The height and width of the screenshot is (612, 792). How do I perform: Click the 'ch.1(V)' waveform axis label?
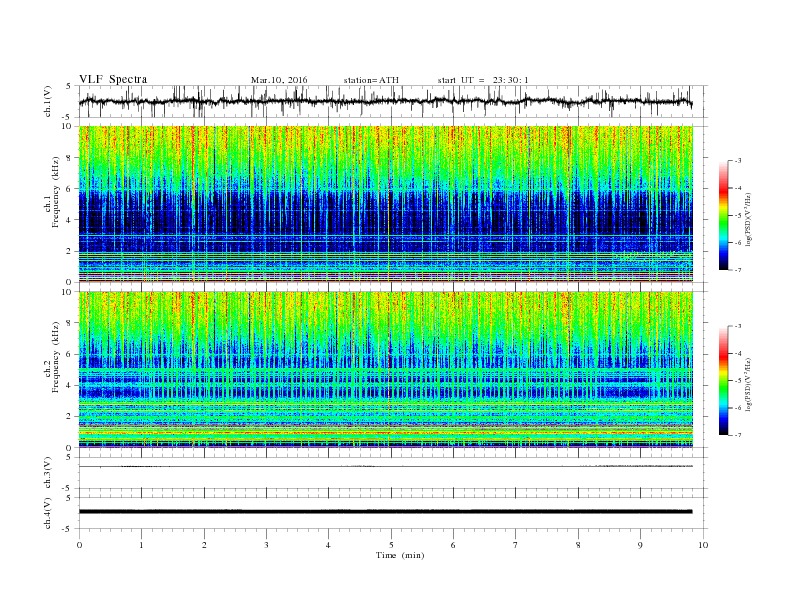[x=48, y=101]
